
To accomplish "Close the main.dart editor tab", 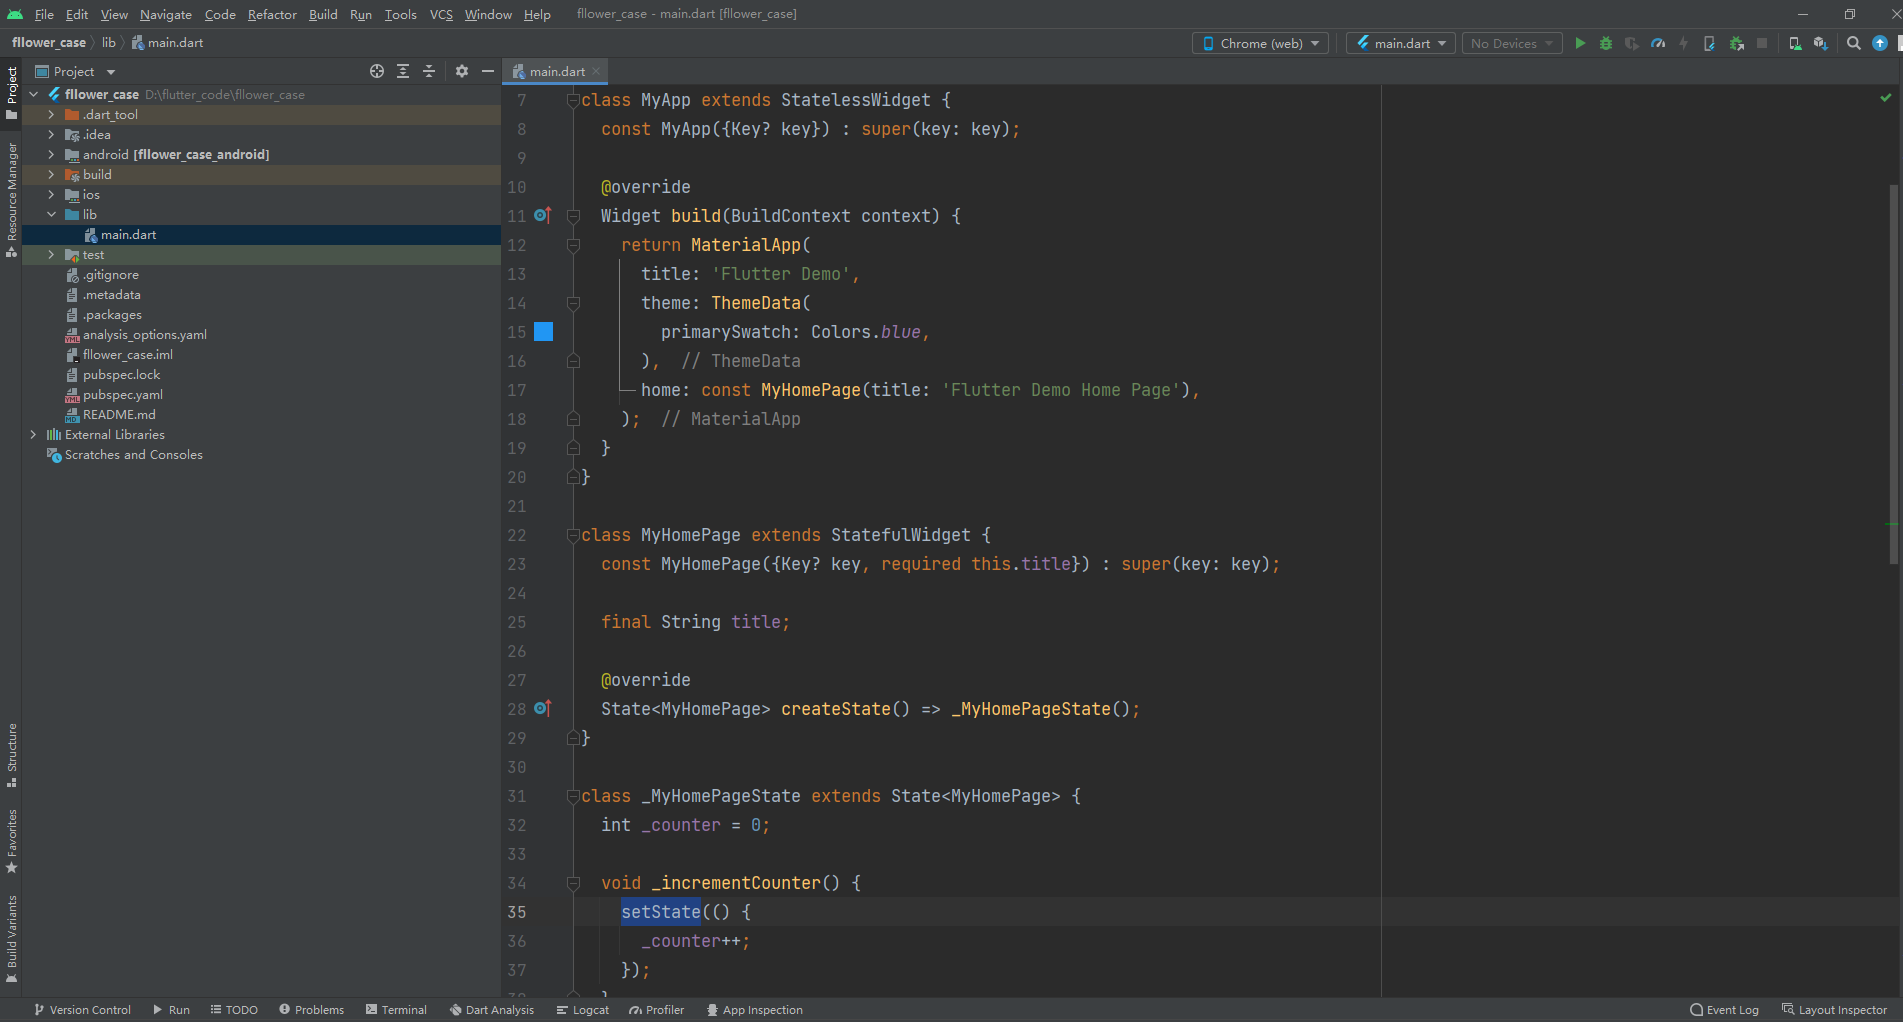I will coord(596,71).
